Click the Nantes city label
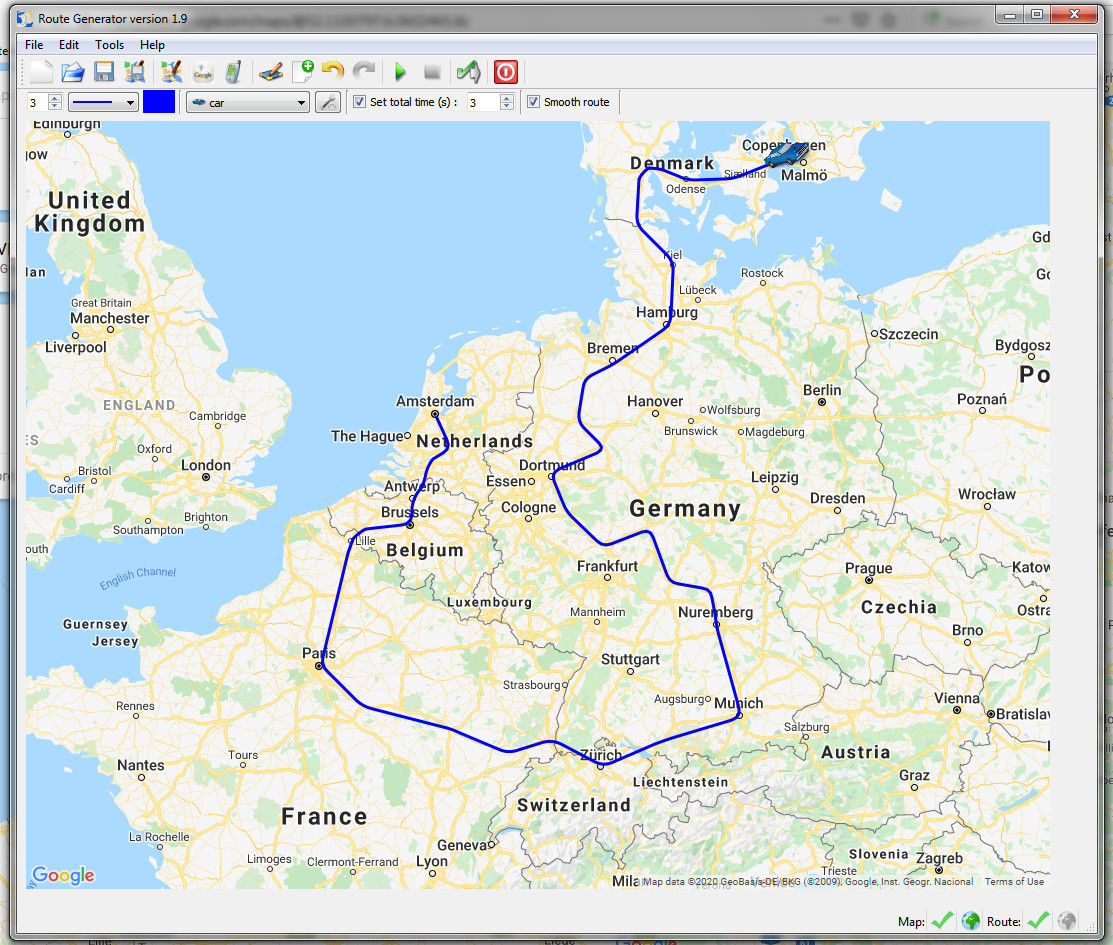Viewport: 1113px width, 945px height. pos(141,765)
